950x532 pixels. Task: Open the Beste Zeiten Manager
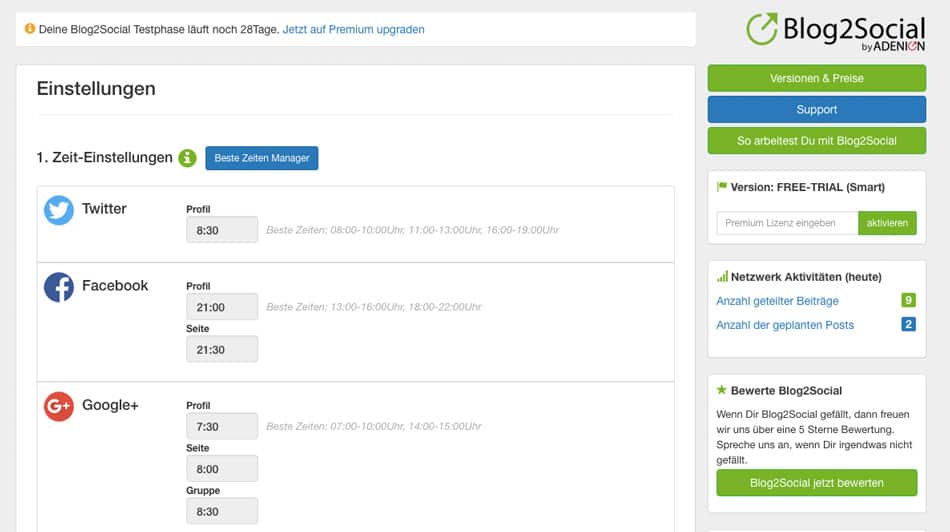262,158
